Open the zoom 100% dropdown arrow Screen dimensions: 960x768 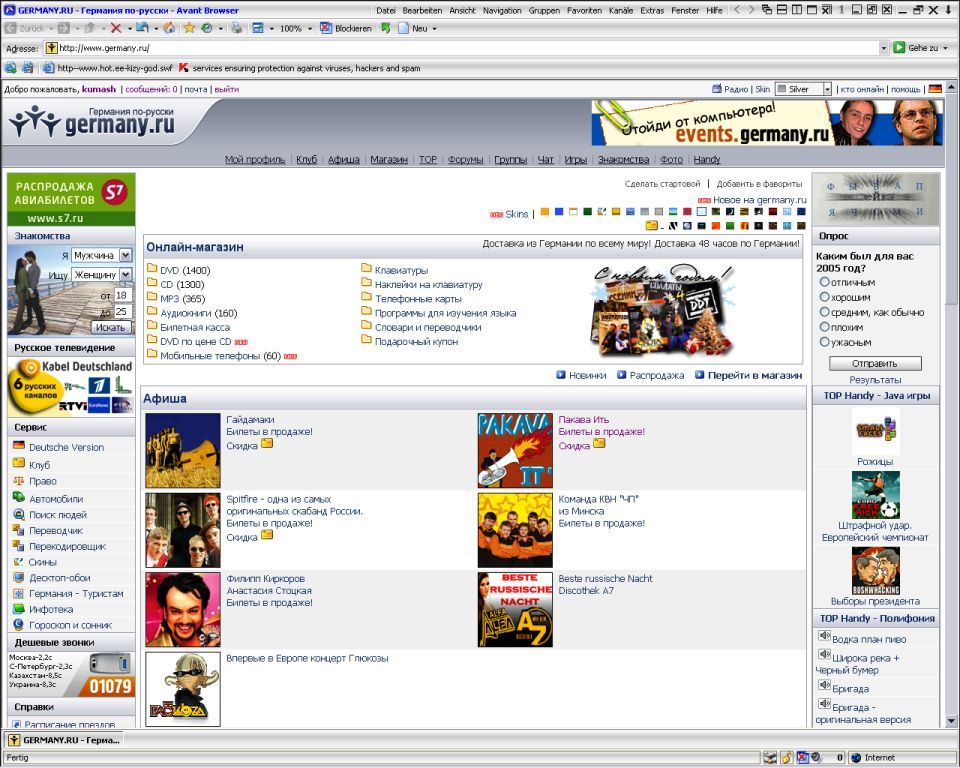pyautogui.click(x=310, y=29)
